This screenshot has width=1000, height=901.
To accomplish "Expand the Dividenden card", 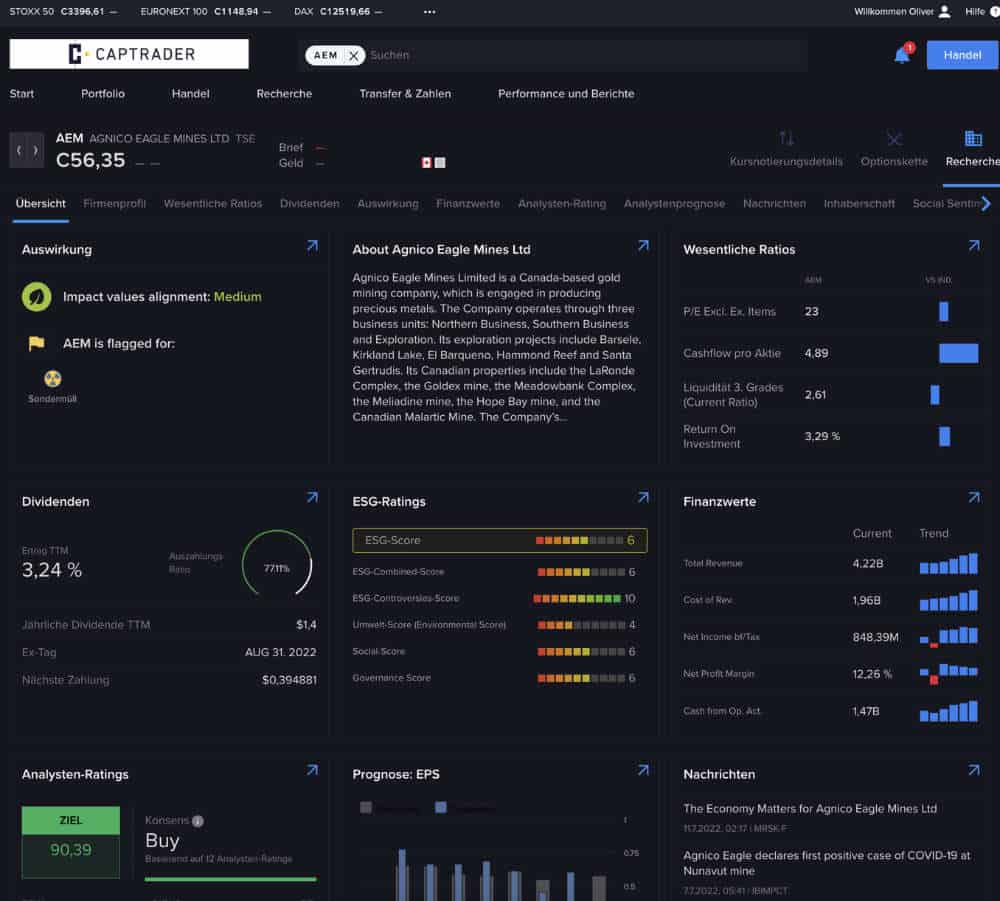I will (312, 498).
